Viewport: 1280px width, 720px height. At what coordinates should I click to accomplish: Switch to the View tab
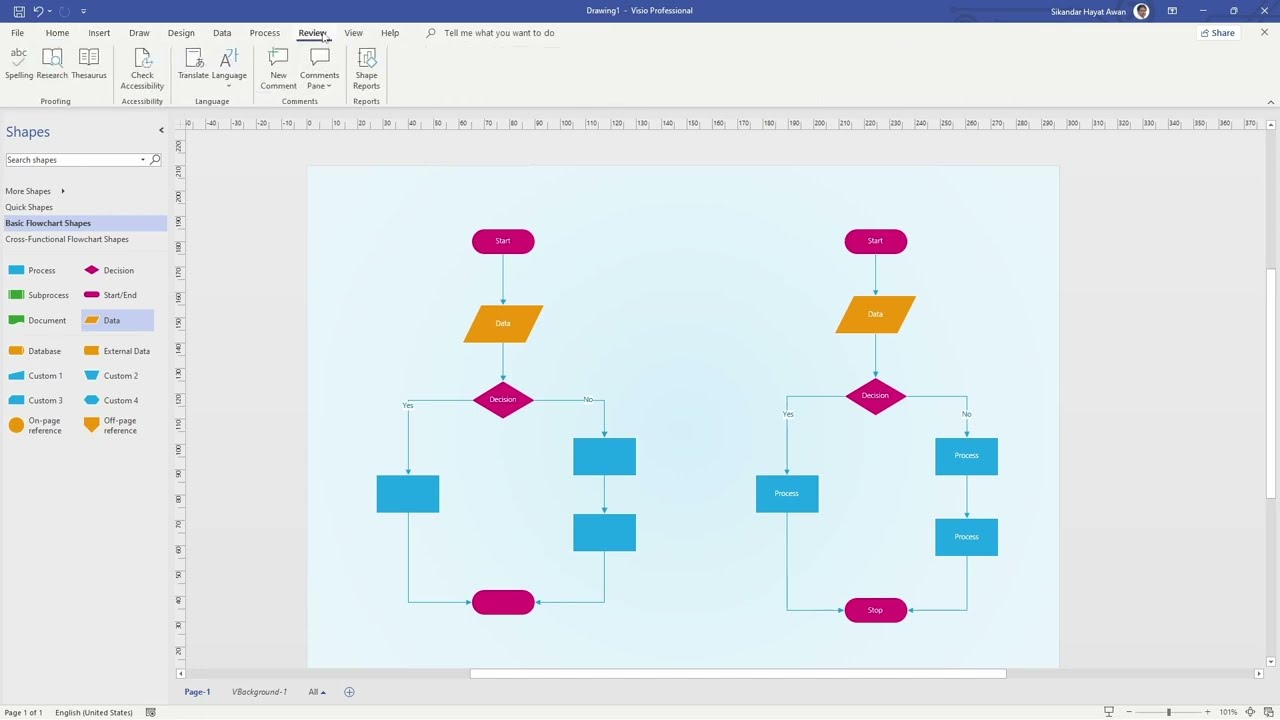(x=353, y=33)
